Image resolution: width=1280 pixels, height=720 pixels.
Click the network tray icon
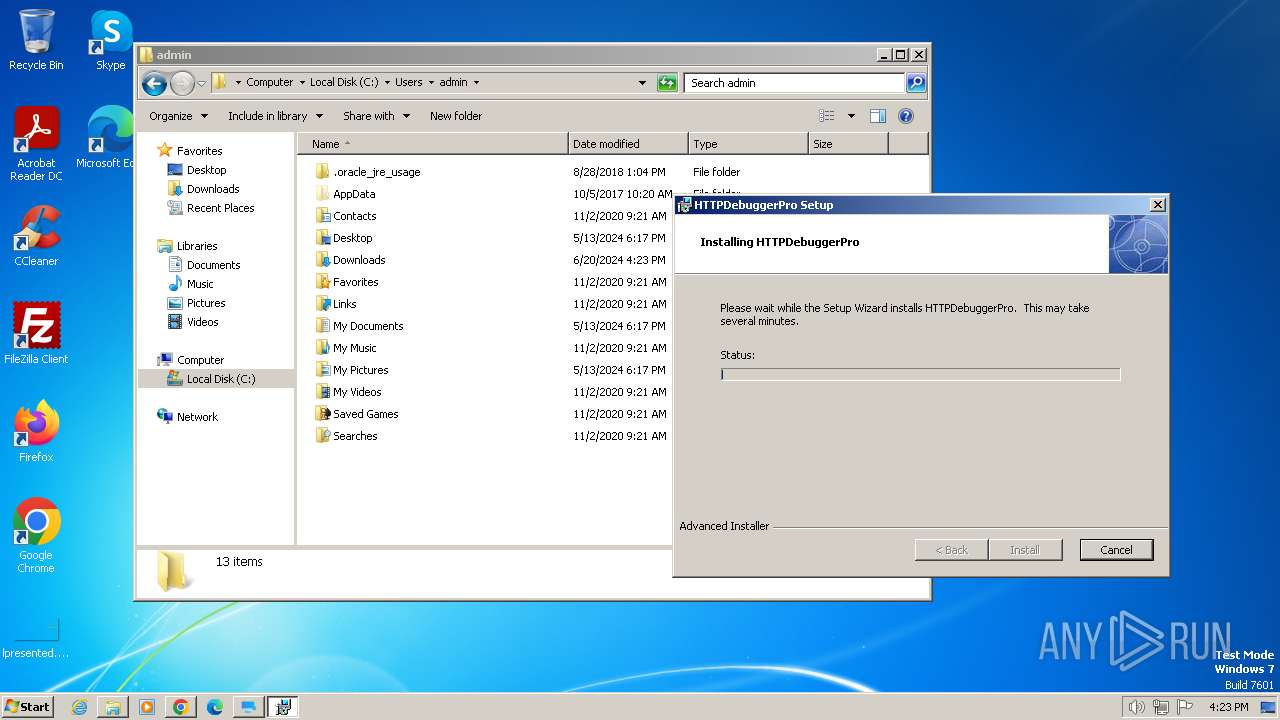1162,707
